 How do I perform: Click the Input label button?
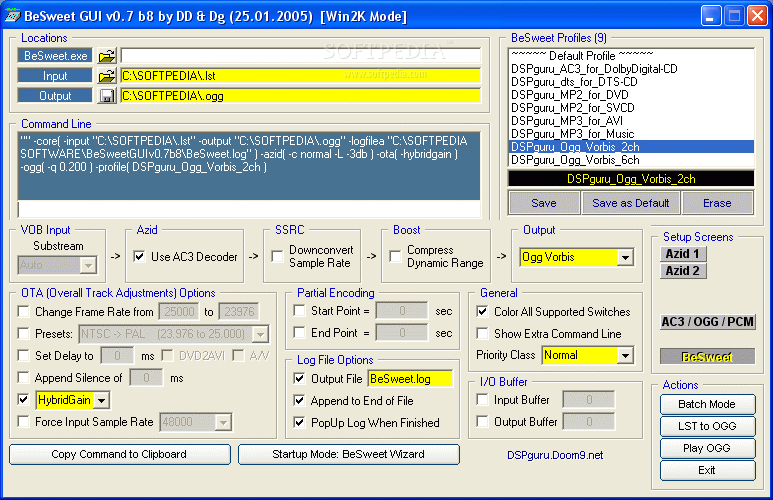[55, 76]
